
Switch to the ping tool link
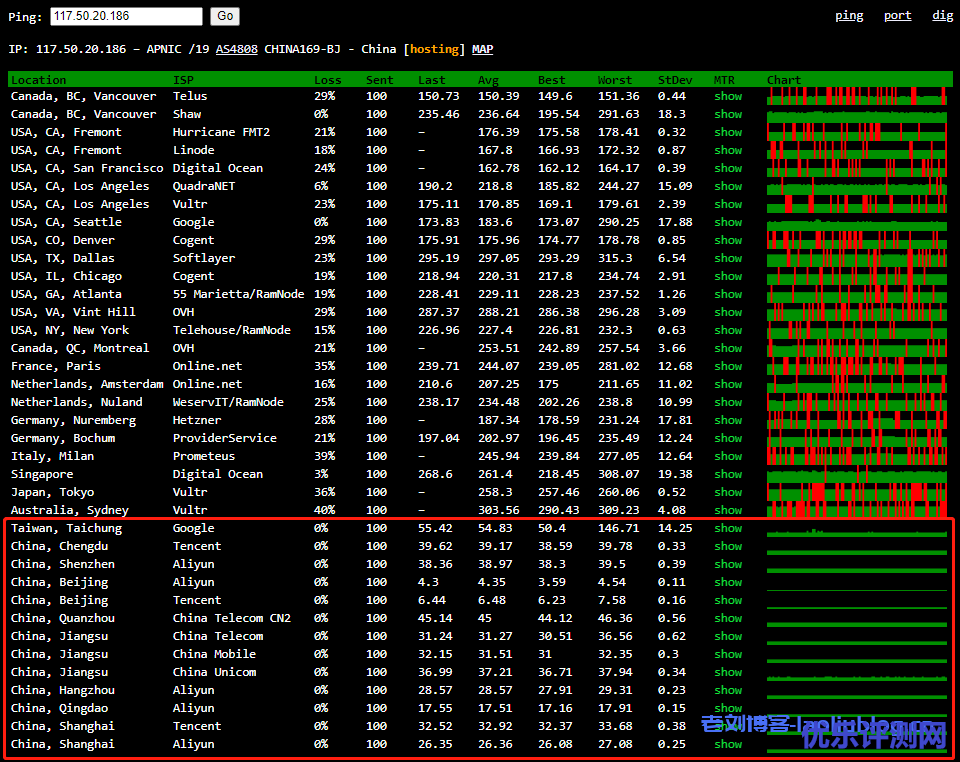click(849, 15)
